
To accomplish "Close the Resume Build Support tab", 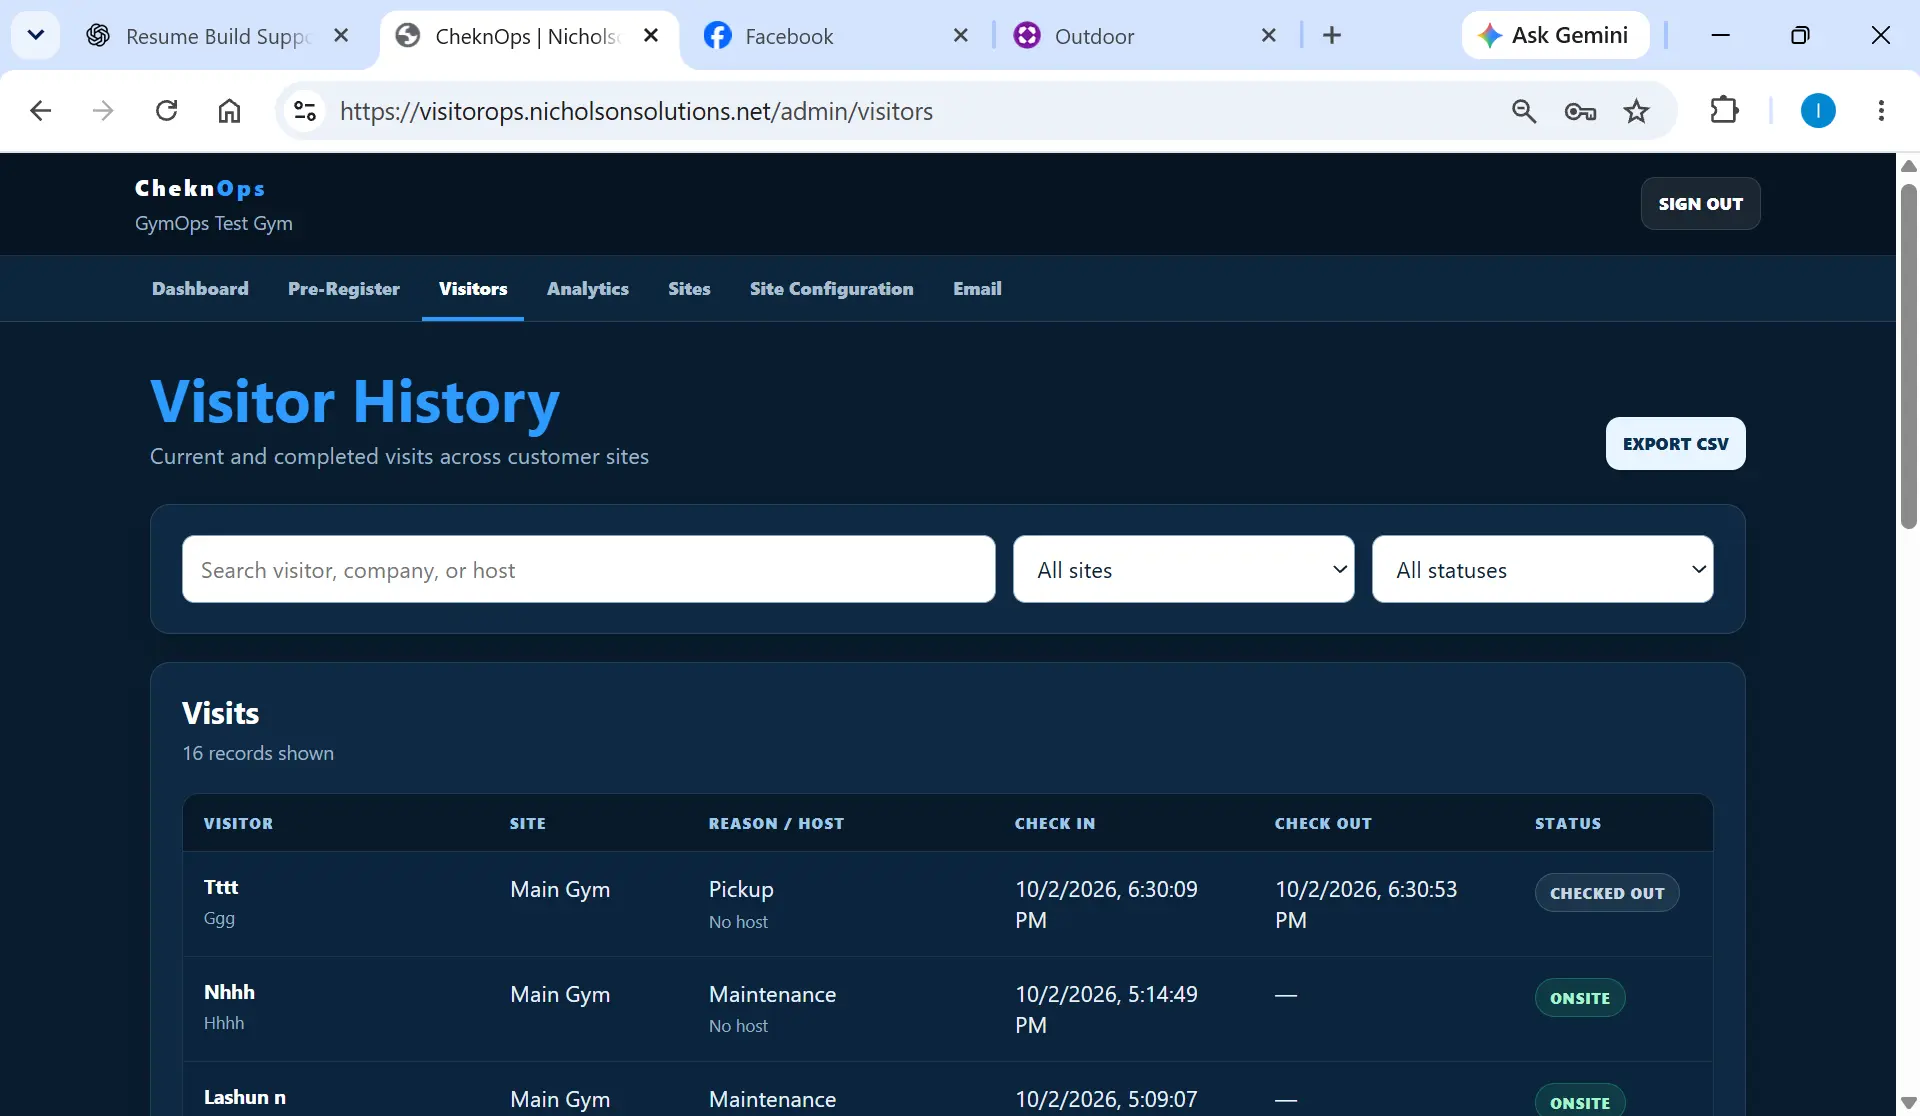I will click(x=341, y=36).
